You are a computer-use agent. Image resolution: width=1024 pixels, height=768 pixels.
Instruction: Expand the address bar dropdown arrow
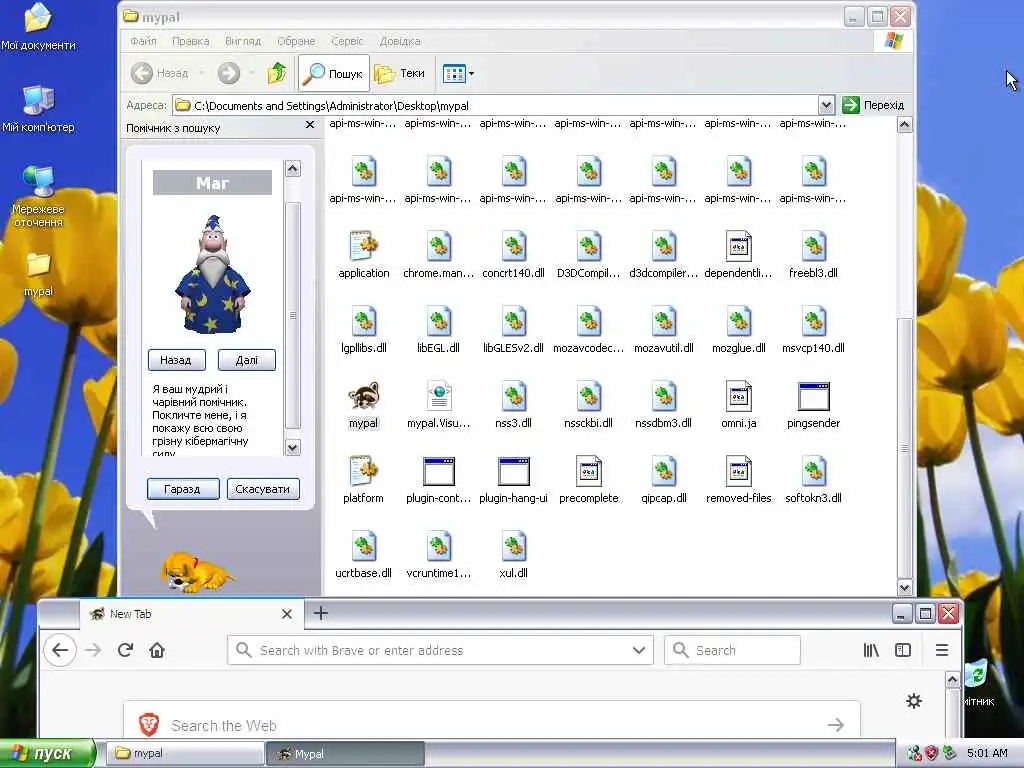coord(826,105)
